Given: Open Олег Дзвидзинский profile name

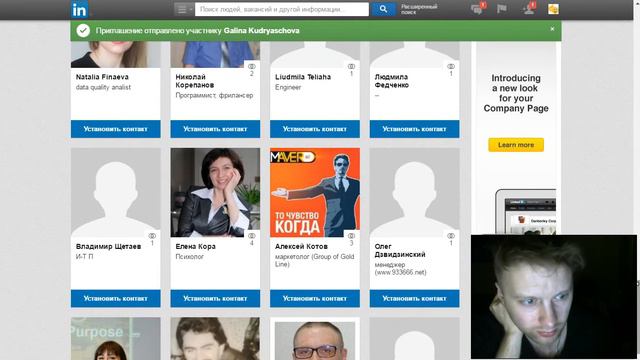Looking at the screenshot, I should pyautogui.click(x=400, y=250).
